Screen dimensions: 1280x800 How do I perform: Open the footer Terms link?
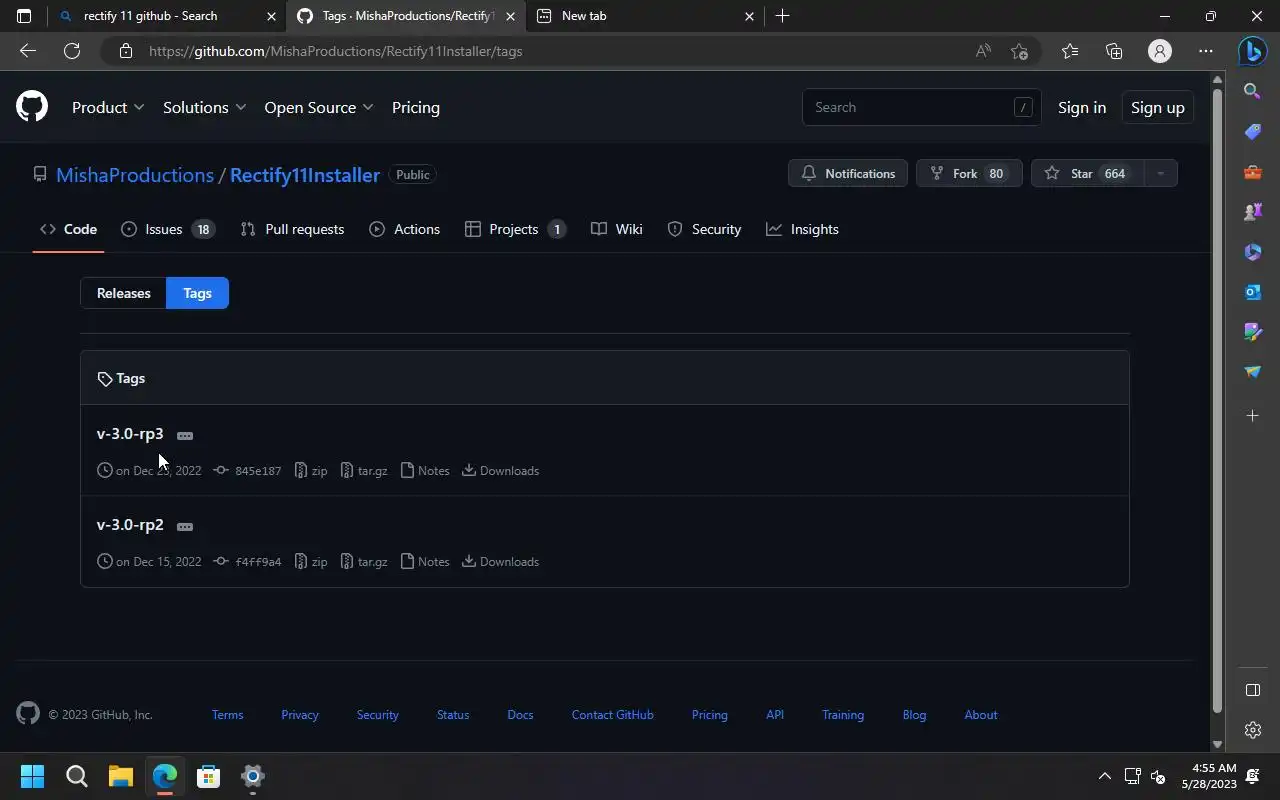tap(227, 714)
